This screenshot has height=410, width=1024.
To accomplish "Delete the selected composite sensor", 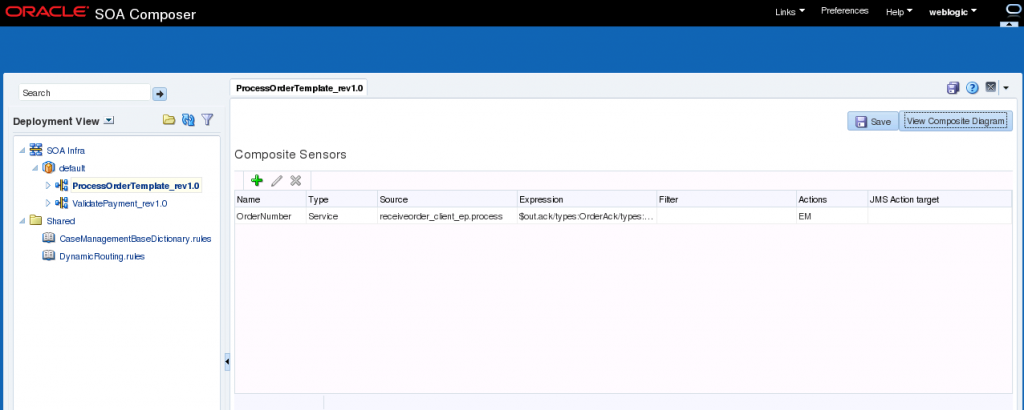I will click(x=296, y=181).
